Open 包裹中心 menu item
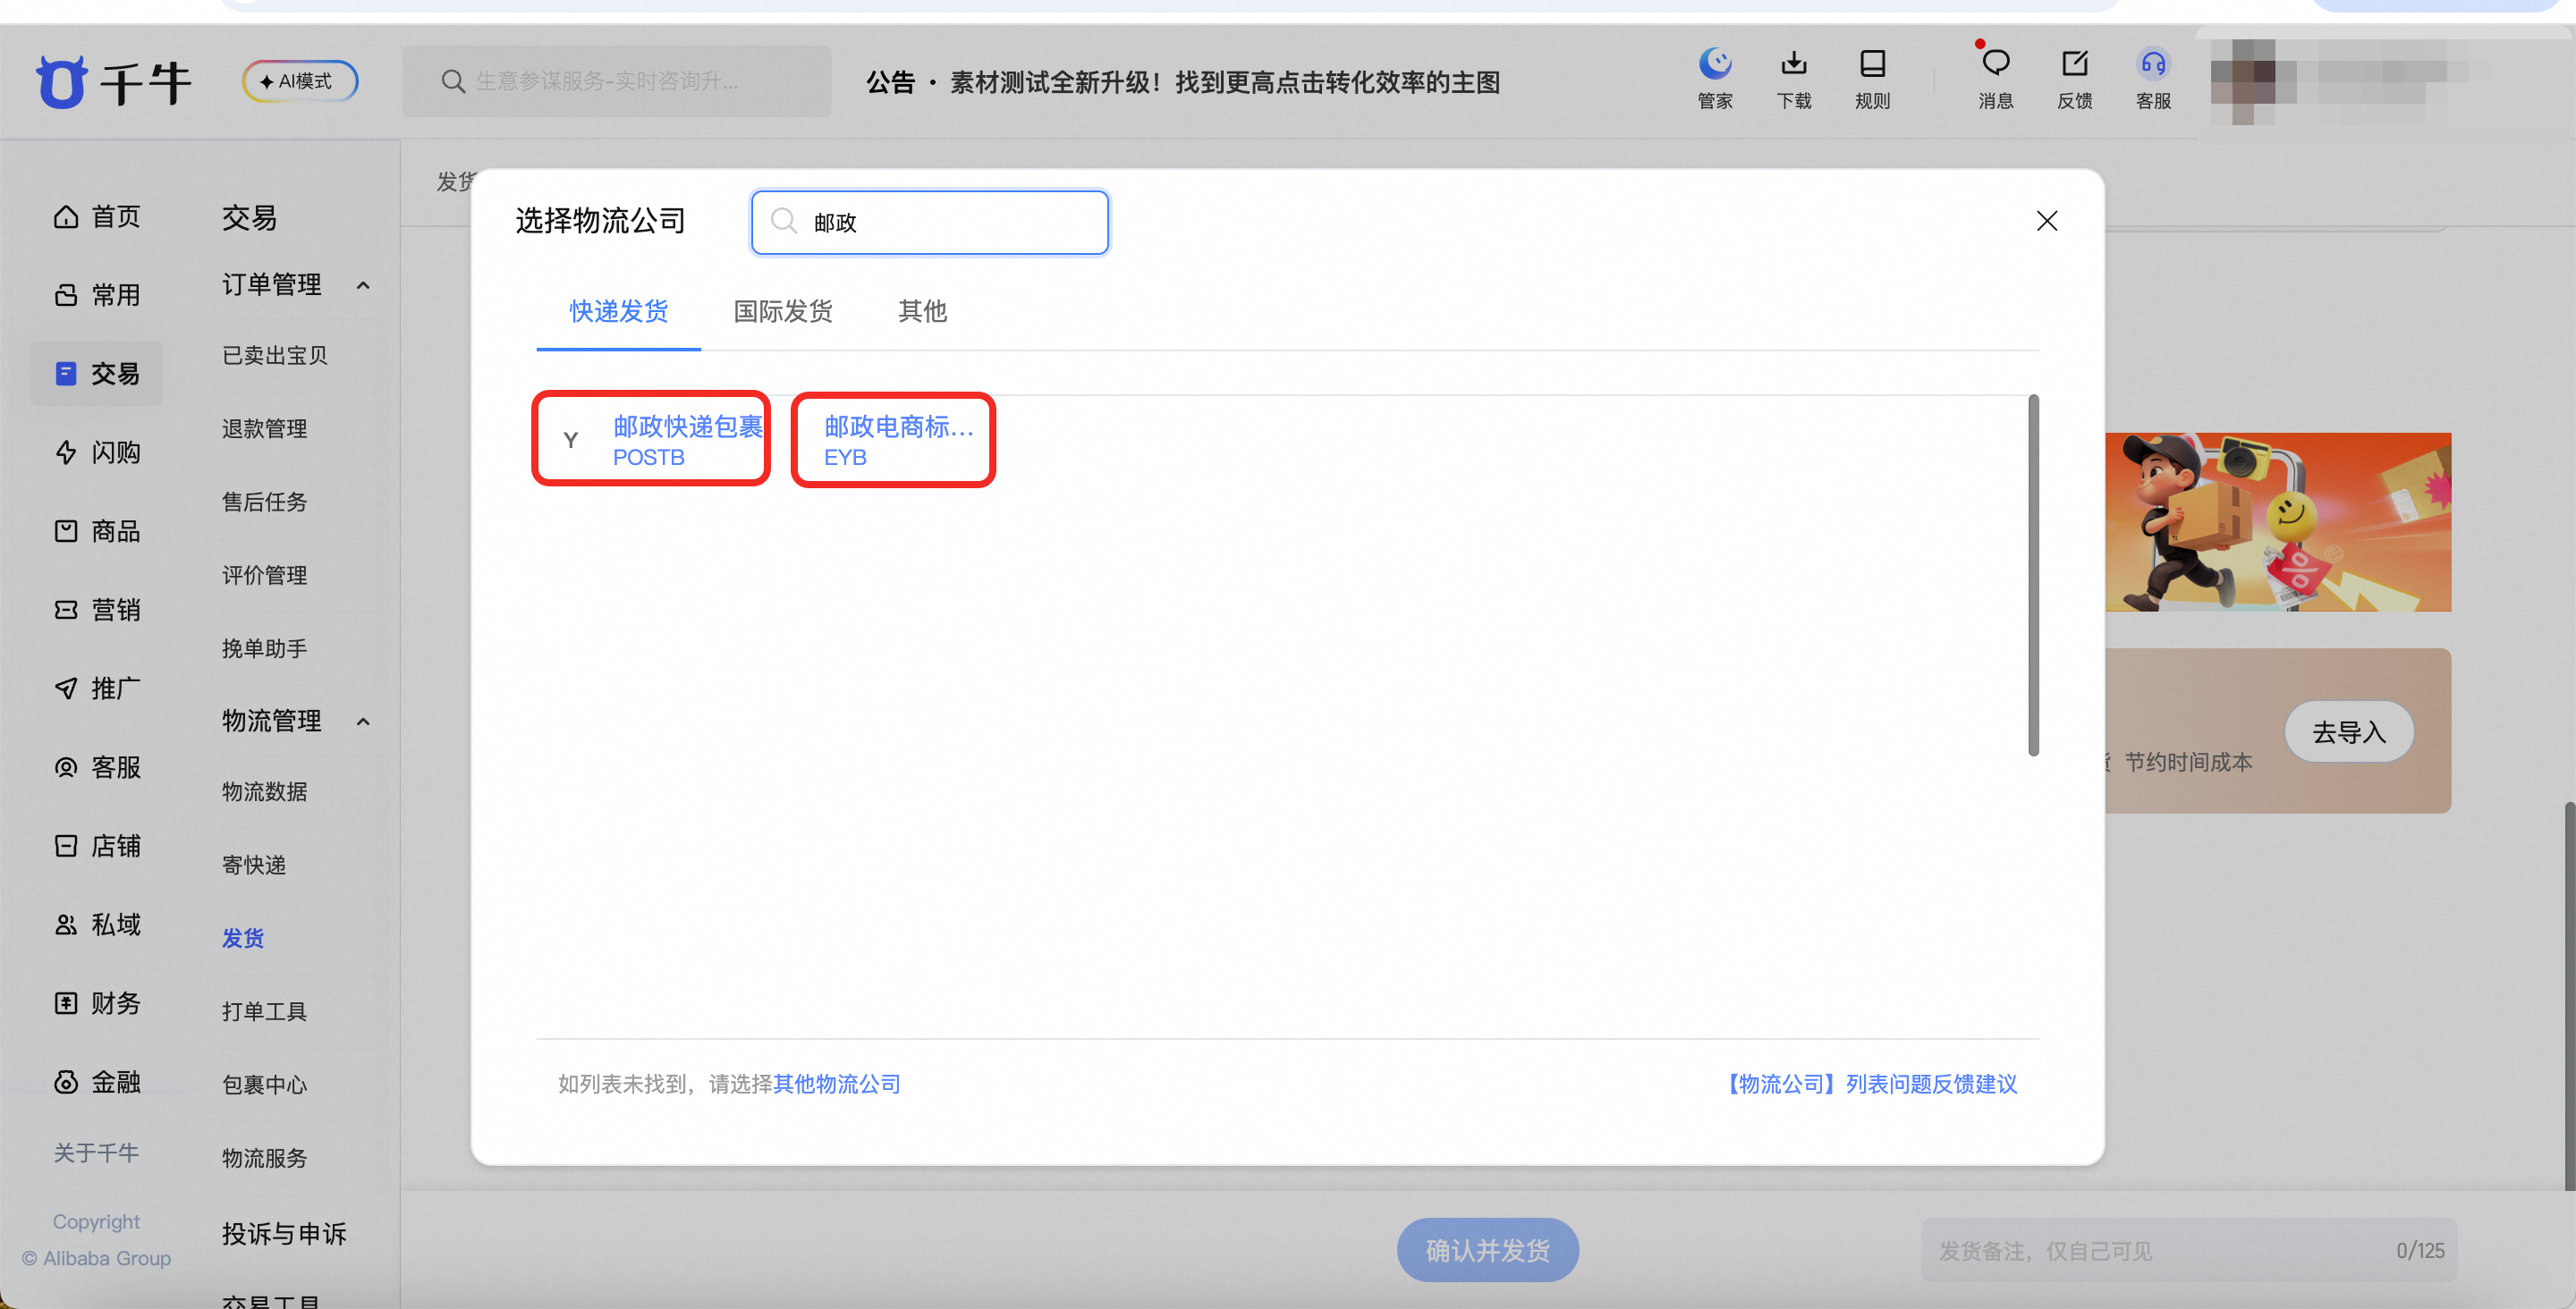Viewport: 2576px width, 1309px height. click(x=265, y=1085)
